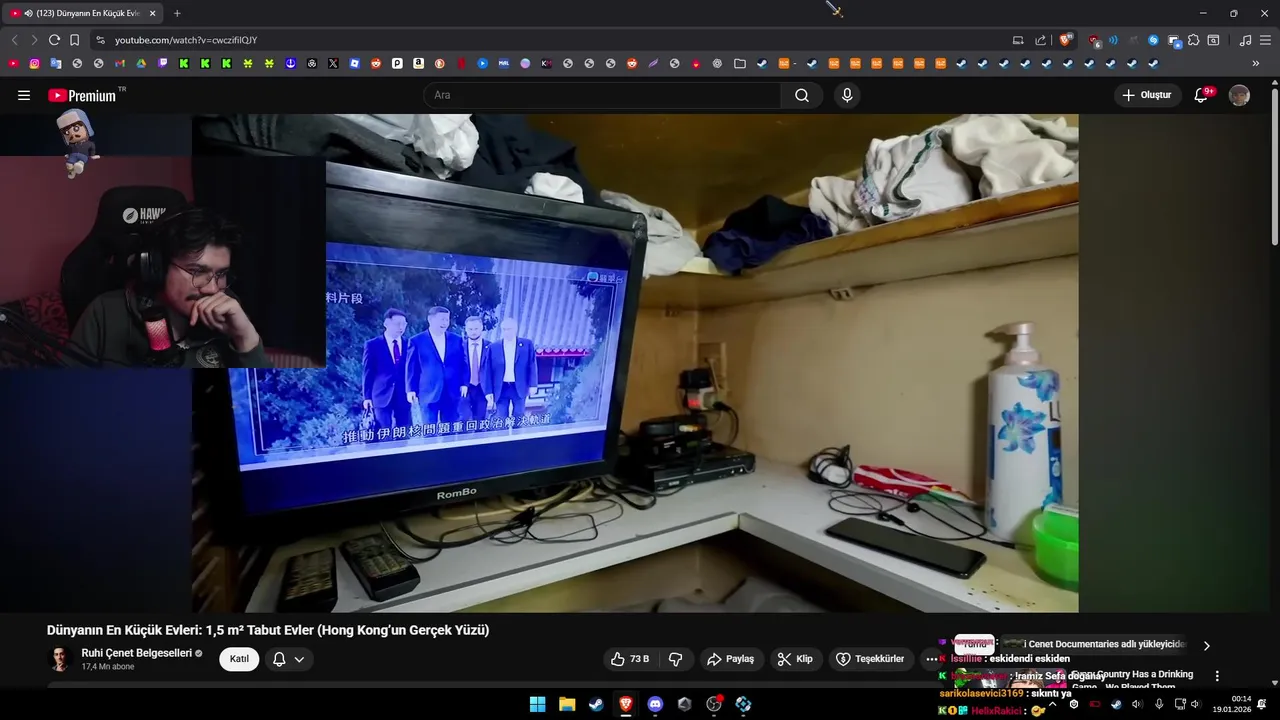Open the browser extensions puzzle icon
Viewport: 1280px width, 720px height.
click(1193, 40)
